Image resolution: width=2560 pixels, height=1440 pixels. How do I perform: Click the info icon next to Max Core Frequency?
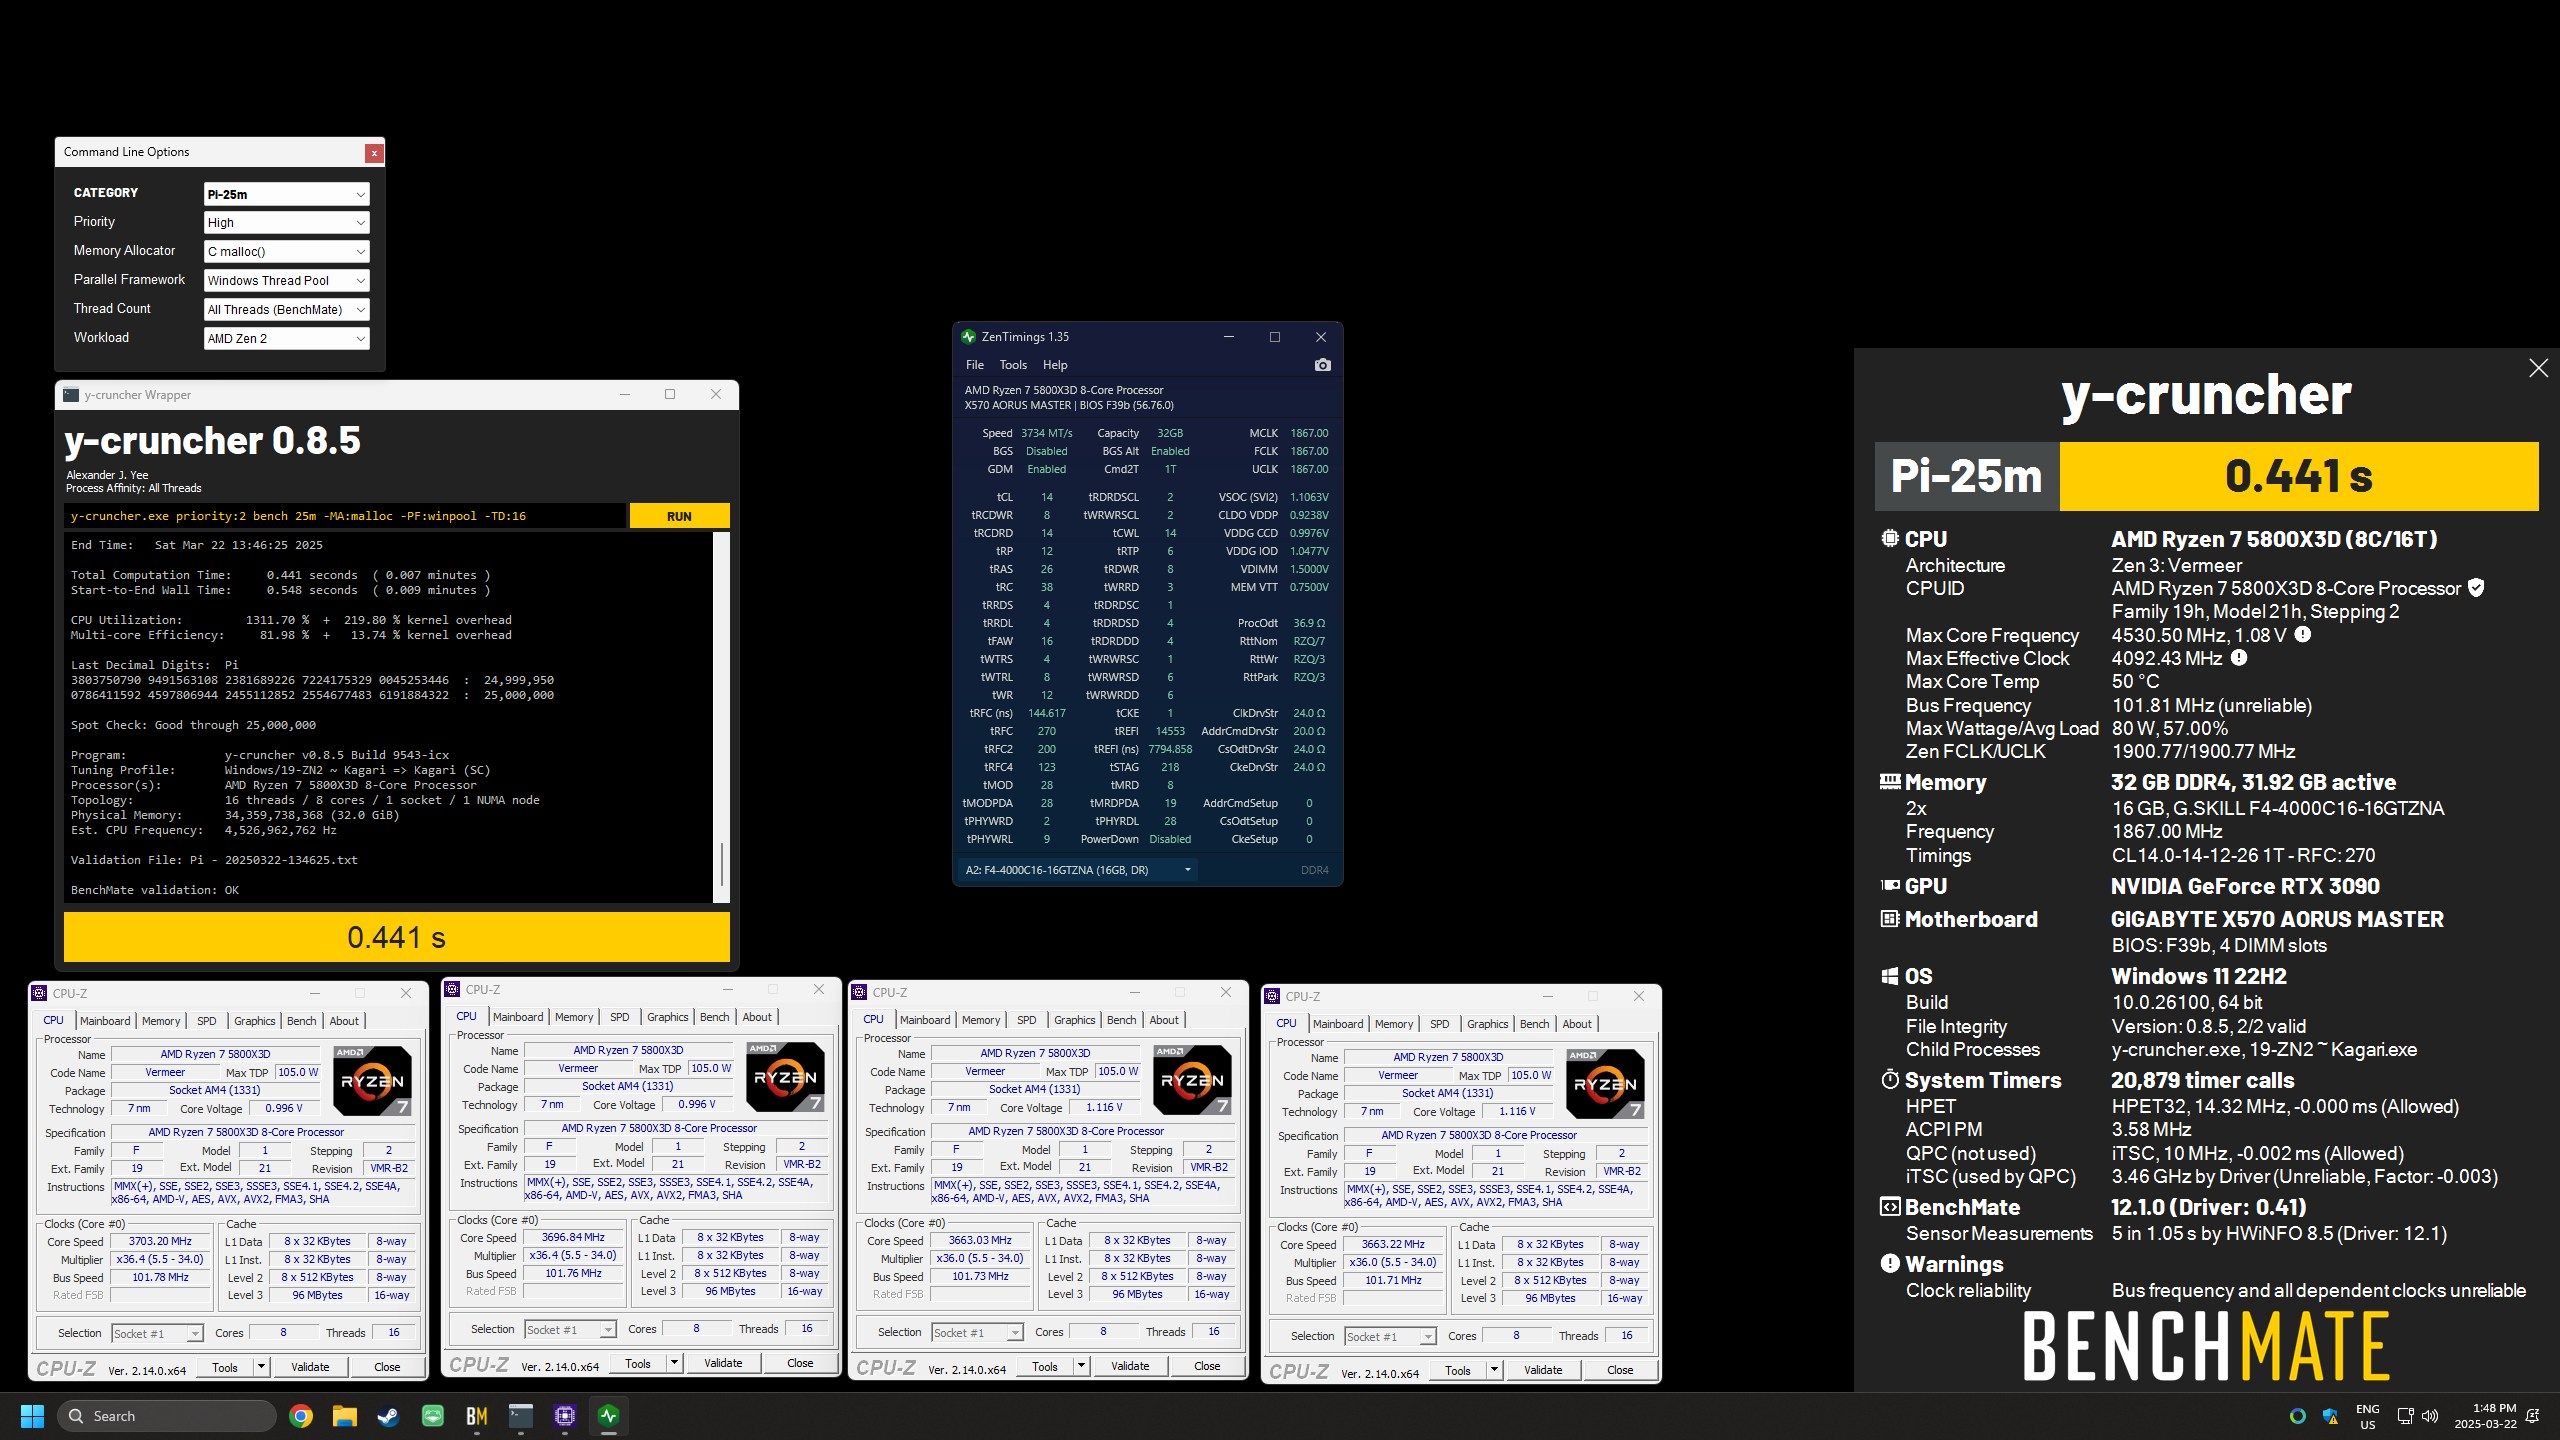tap(2302, 634)
